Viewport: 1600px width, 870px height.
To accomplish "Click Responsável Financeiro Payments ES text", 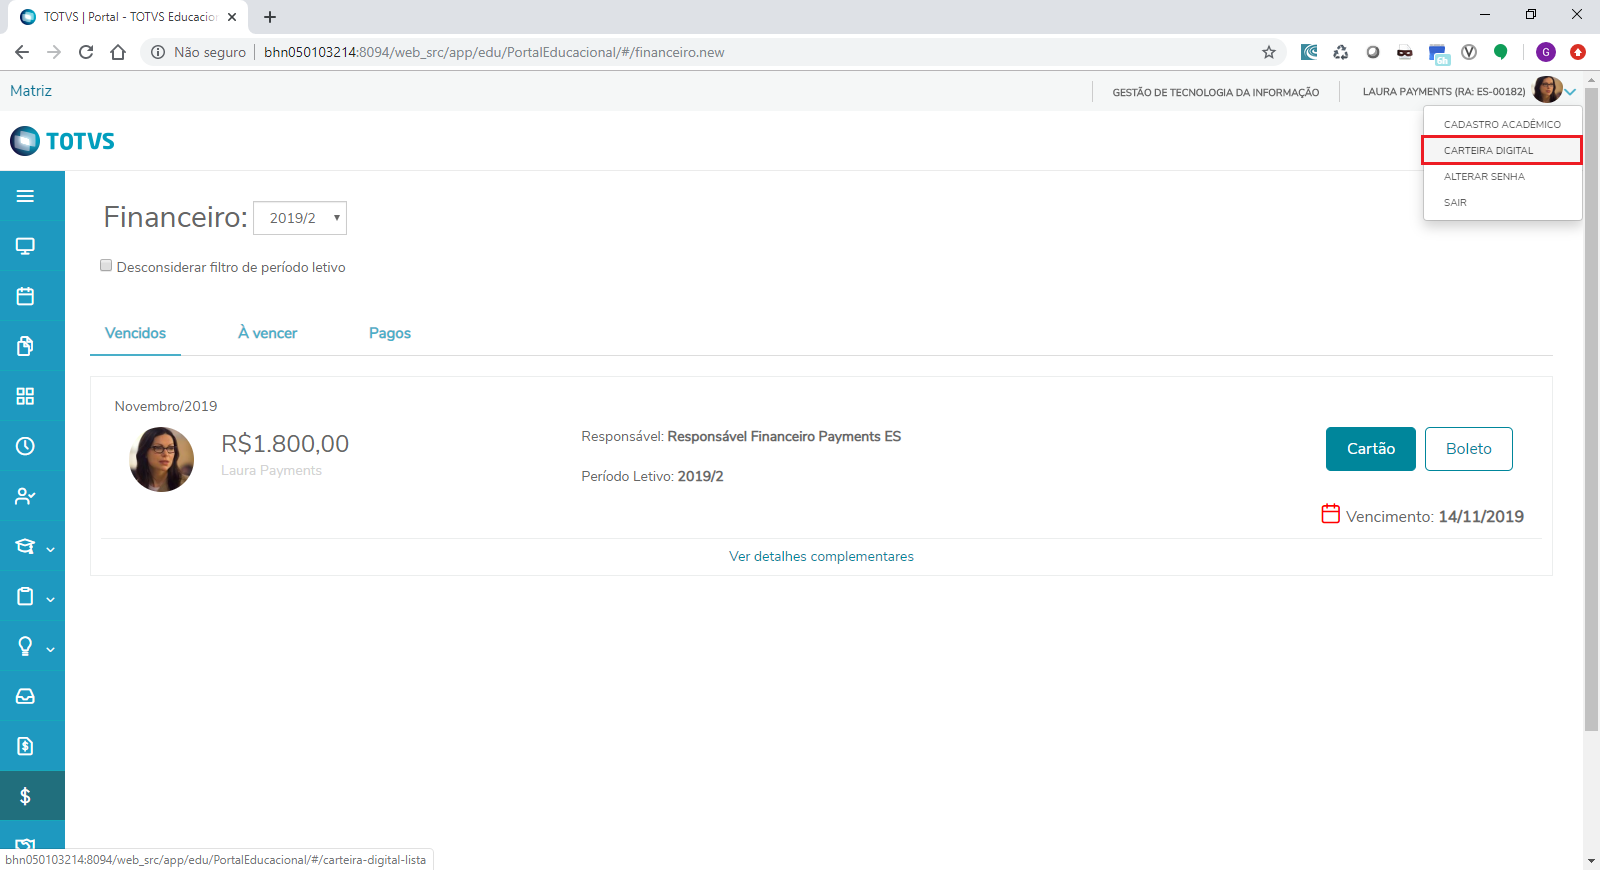I will (784, 436).
